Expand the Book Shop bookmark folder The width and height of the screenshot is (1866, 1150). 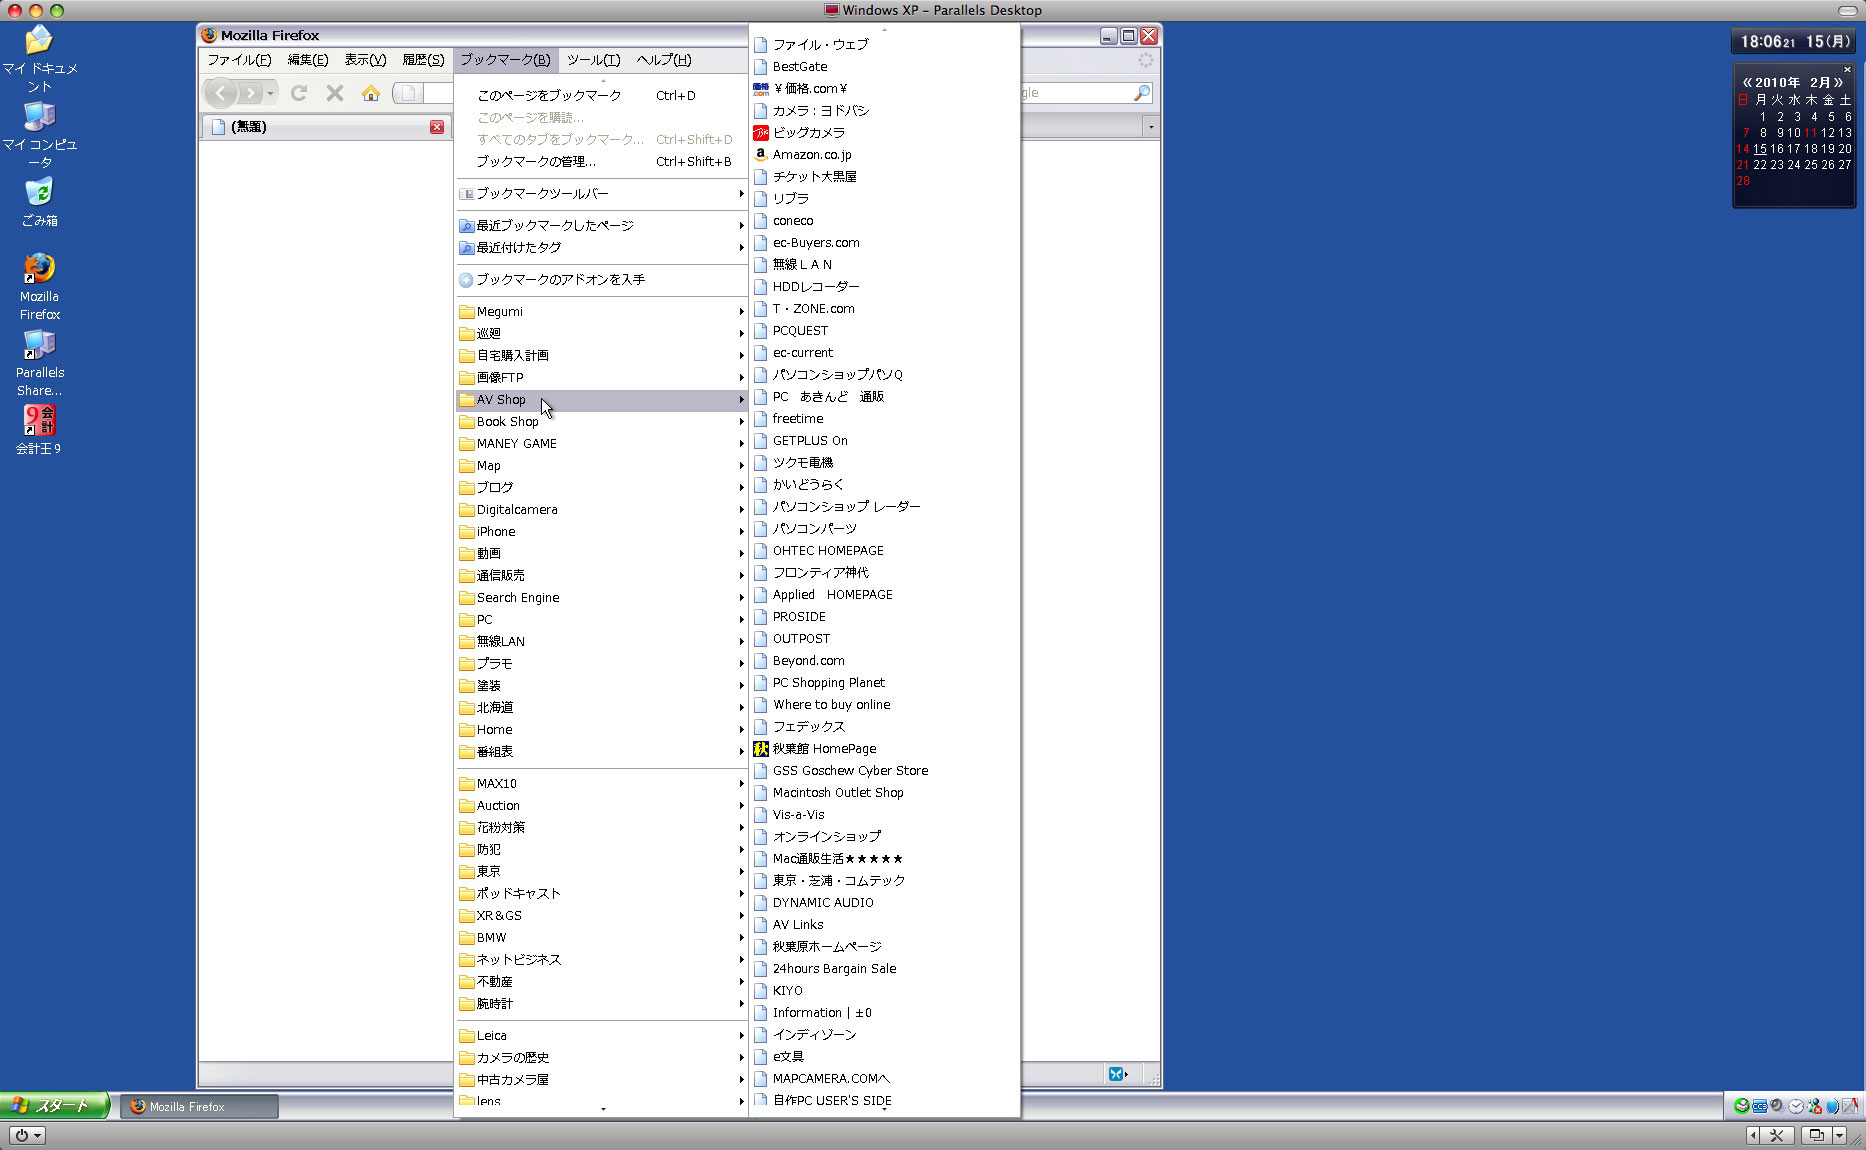(601, 421)
